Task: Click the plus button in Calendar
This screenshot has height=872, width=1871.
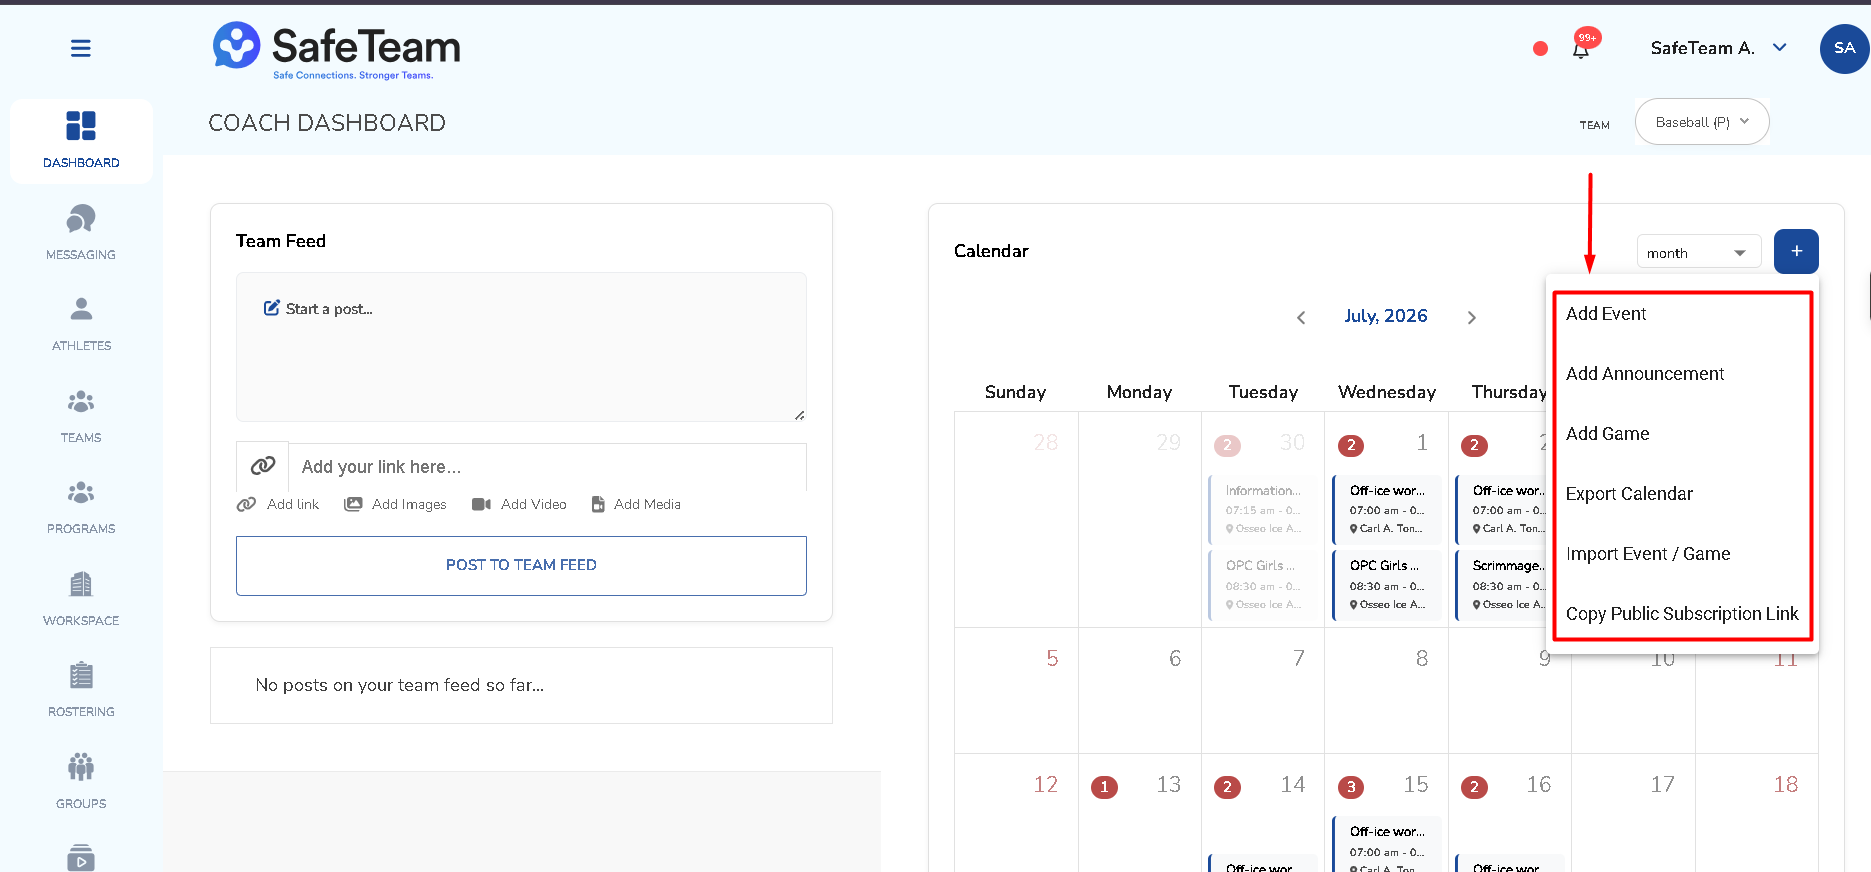Action: (1796, 251)
